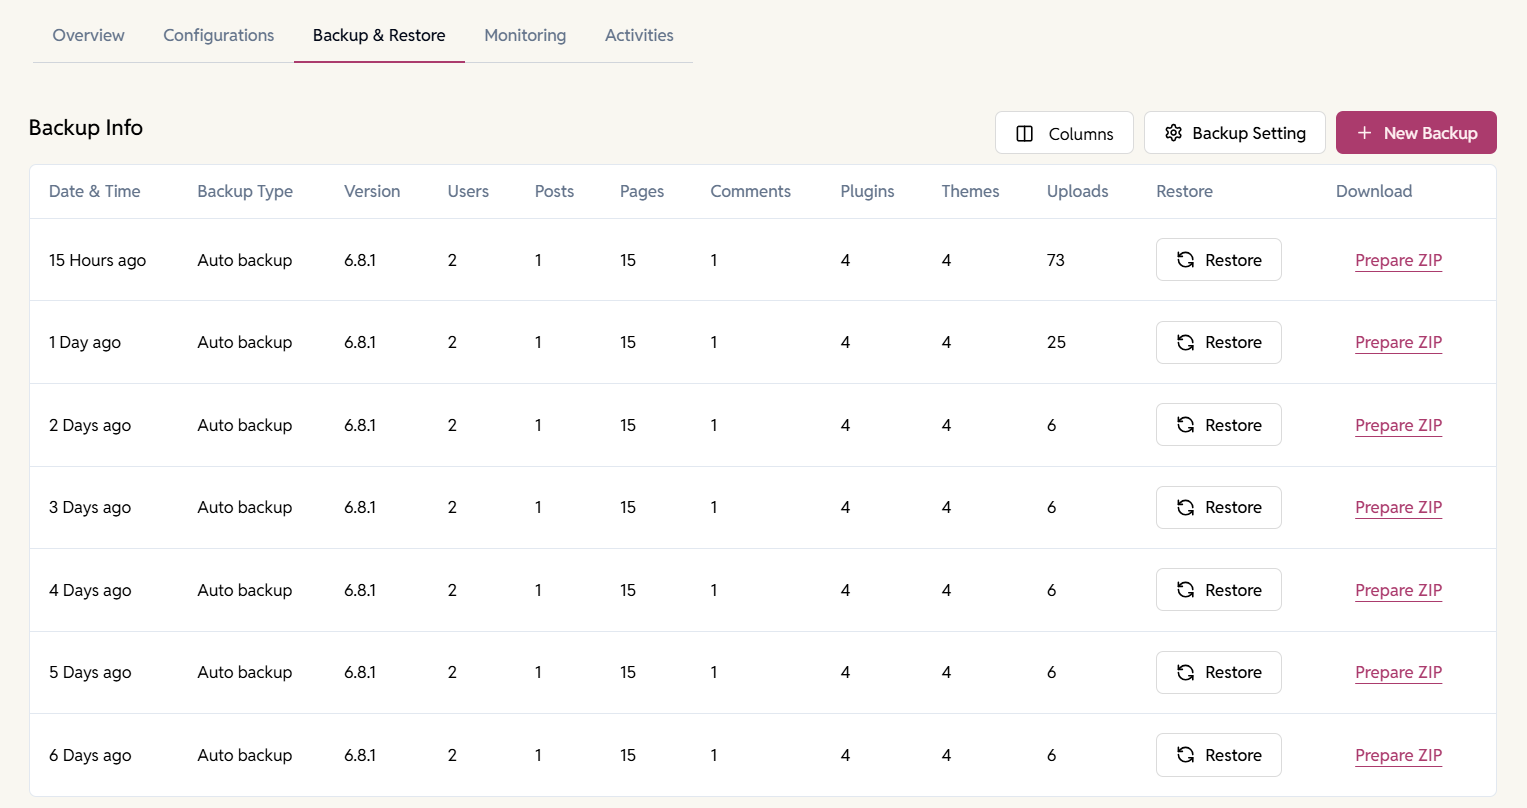The image size is (1527, 808).
Task: Click the Posts column header
Action: pyautogui.click(x=554, y=191)
